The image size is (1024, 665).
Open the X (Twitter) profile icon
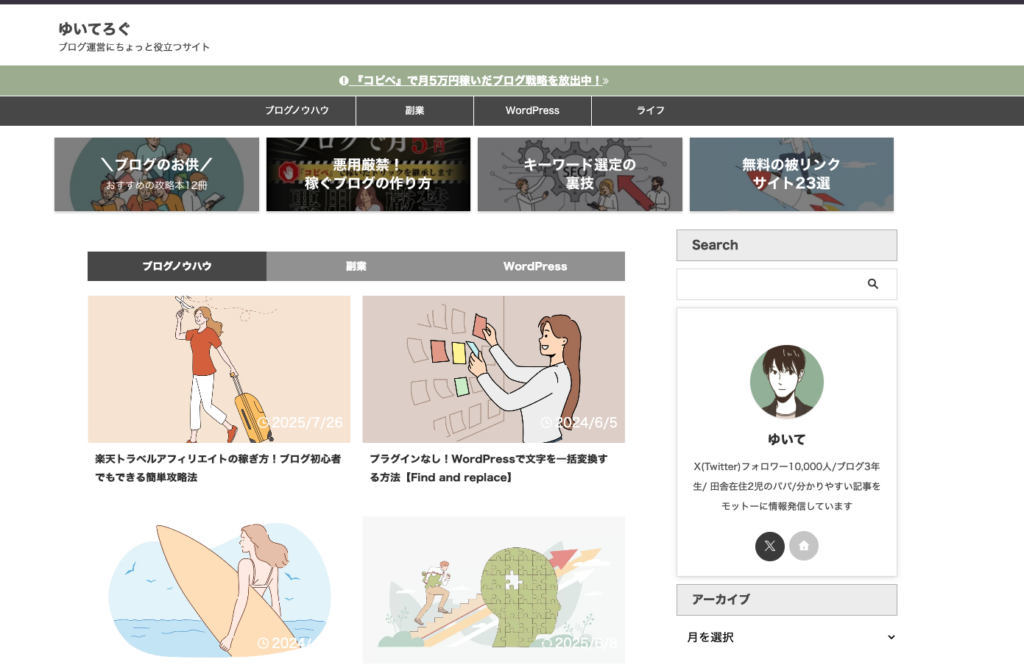click(769, 546)
